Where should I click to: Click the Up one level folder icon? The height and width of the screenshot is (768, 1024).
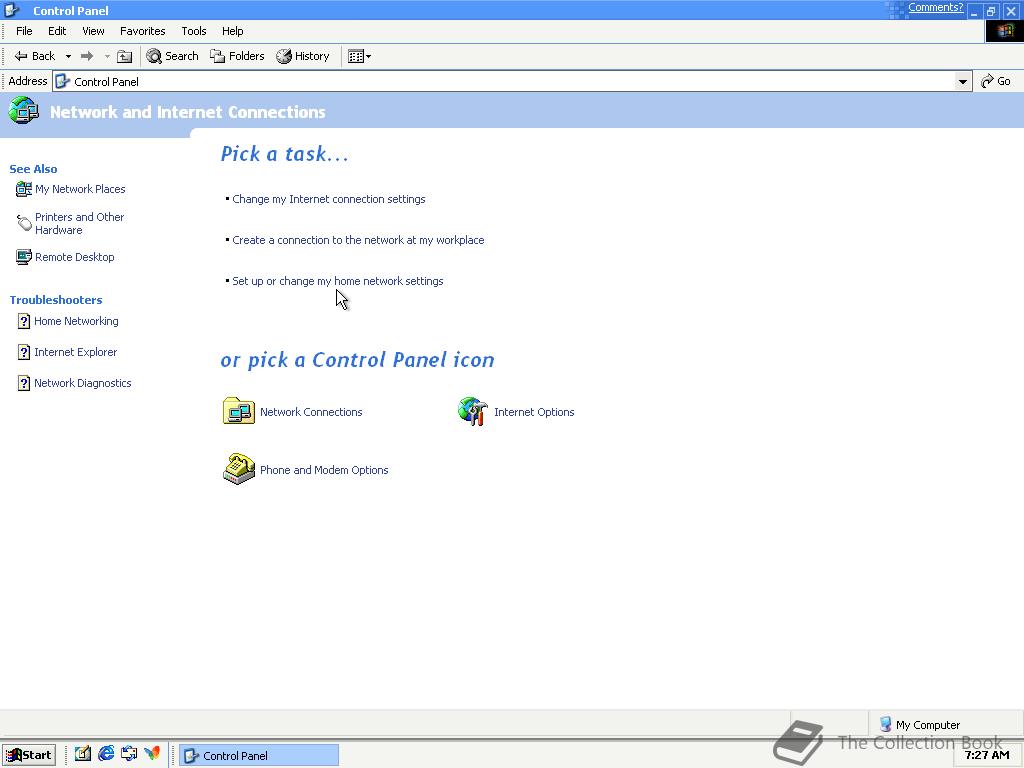click(x=124, y=56)
